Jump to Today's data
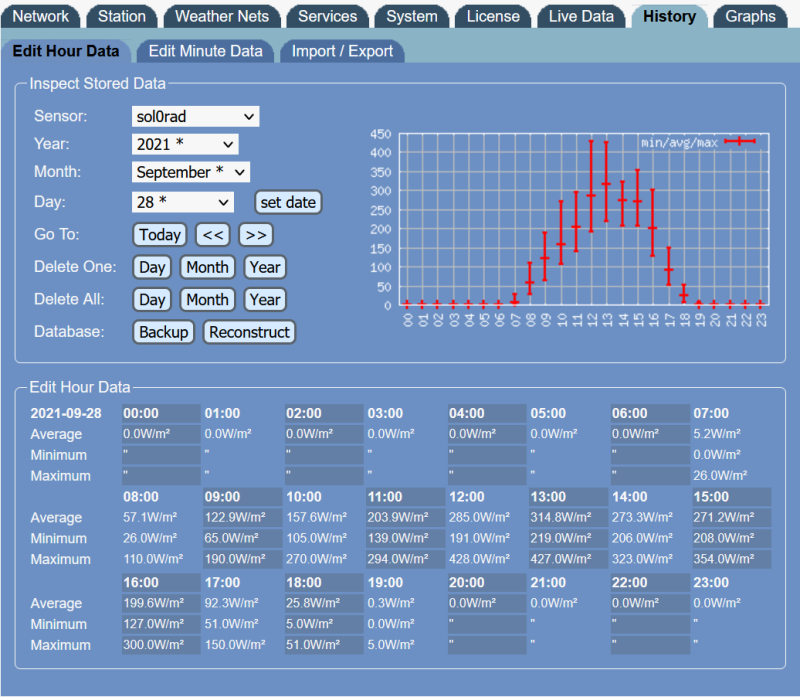The height and width of the screenshot is (697, 800). tap(160, 235)
